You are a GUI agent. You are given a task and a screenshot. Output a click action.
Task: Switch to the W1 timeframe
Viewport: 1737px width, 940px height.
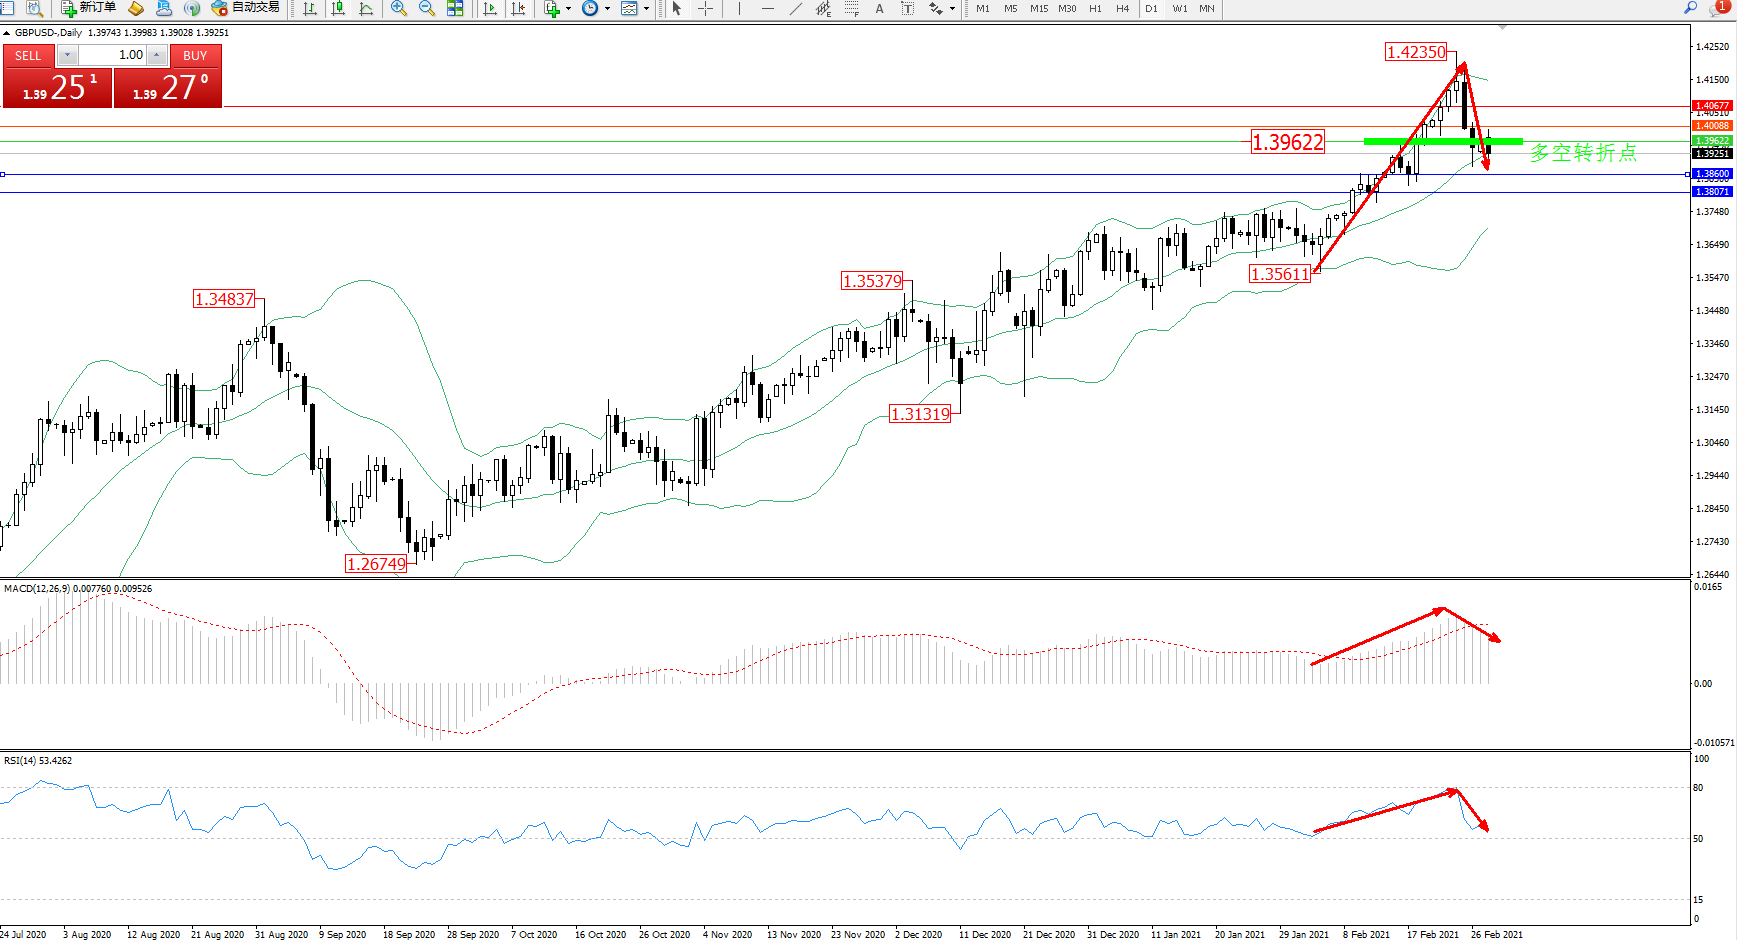1180,8
